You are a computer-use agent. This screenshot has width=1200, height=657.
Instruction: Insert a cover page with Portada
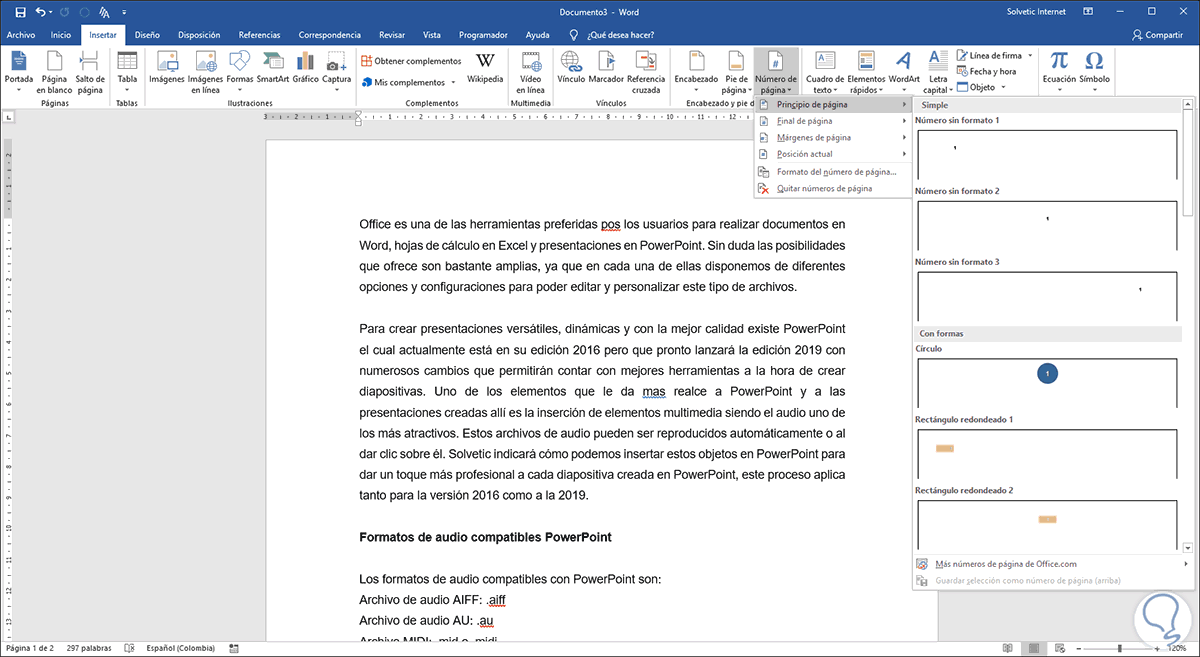coord(18,71)
